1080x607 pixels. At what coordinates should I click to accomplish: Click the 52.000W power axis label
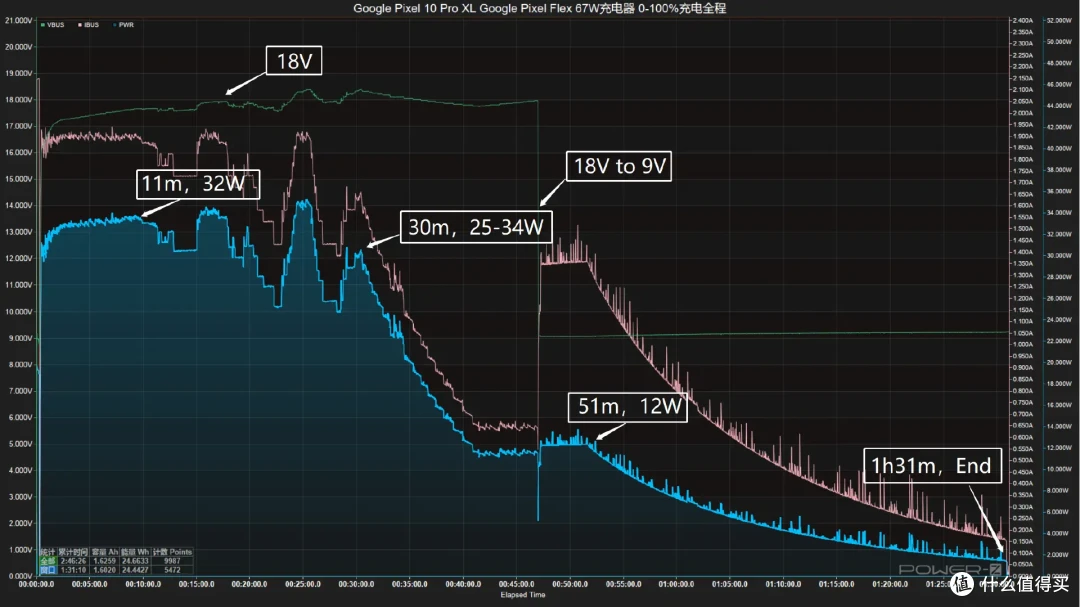point(1059,21)
